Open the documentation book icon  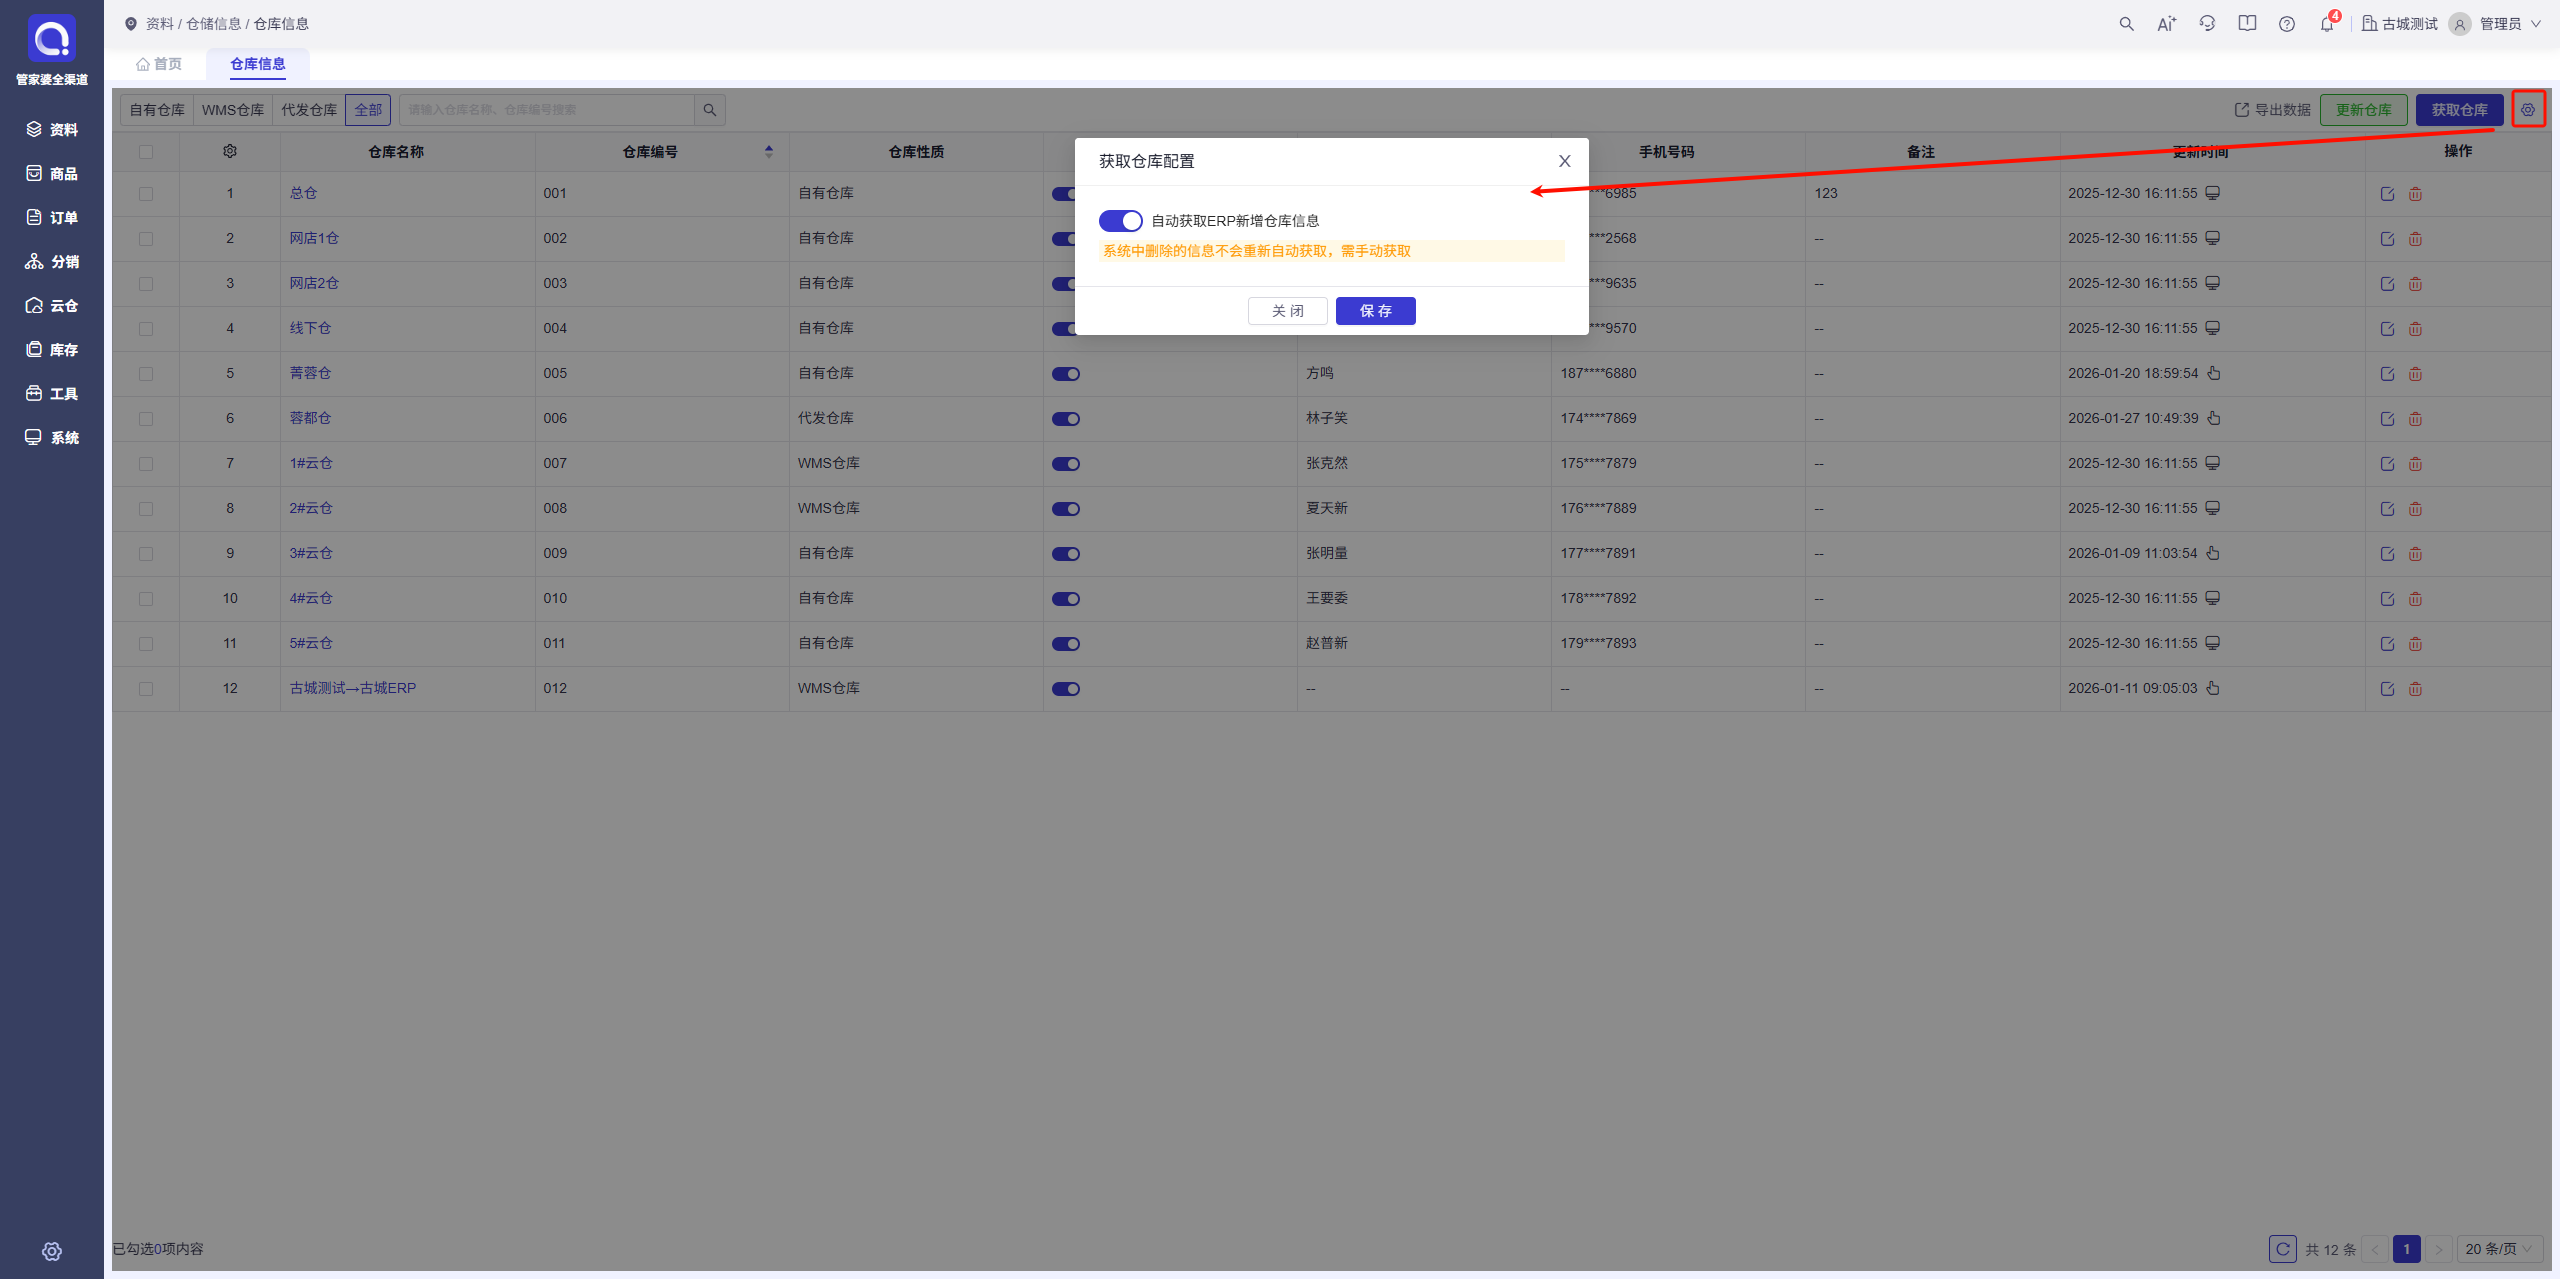pyautogui.click(x=2247, y=24)
